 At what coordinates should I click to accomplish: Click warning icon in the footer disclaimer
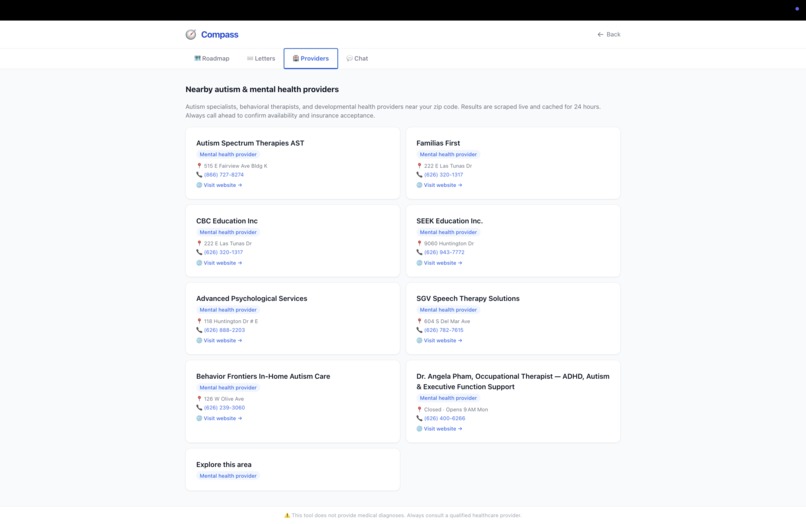coord(287,515)
